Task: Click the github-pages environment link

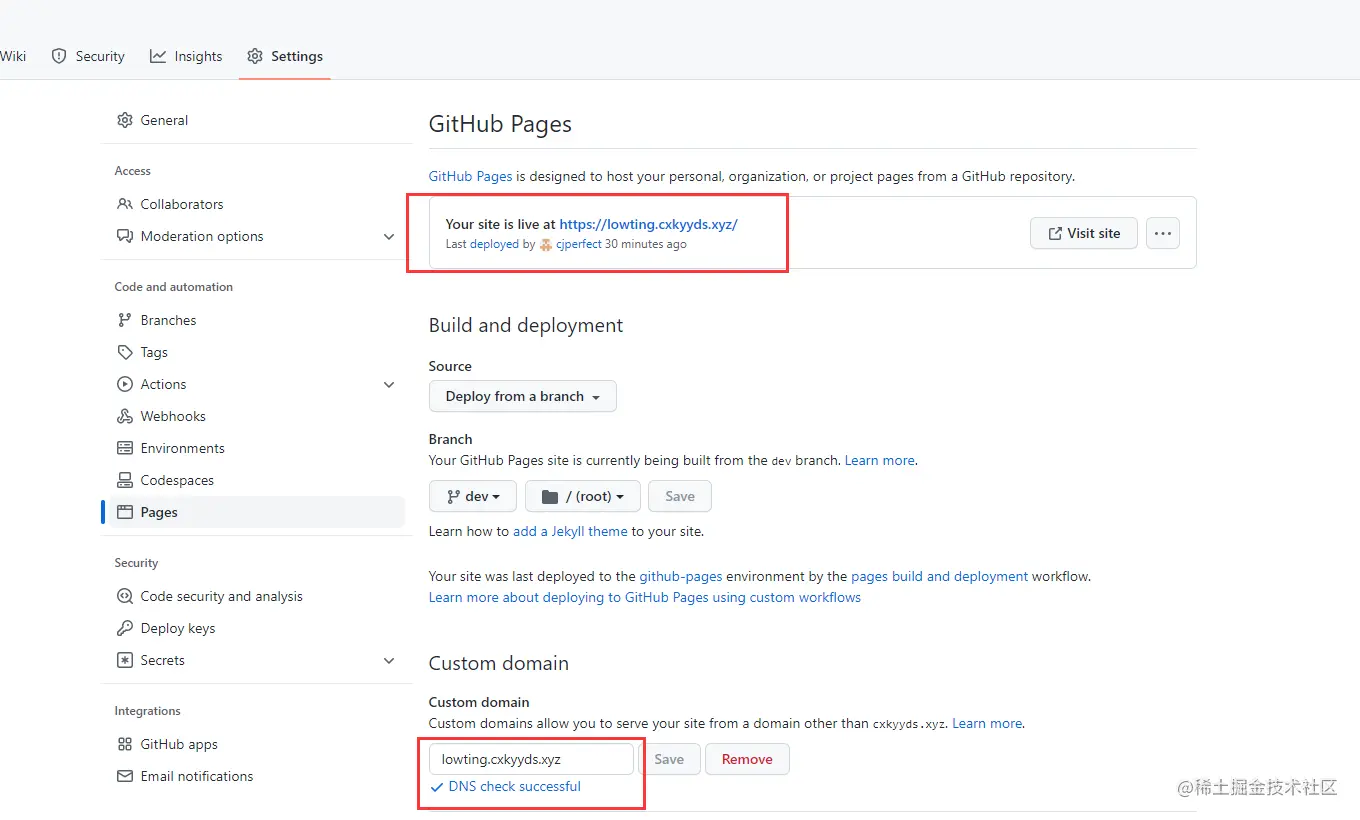Action: pyautogui.click(x=681, y=576)
